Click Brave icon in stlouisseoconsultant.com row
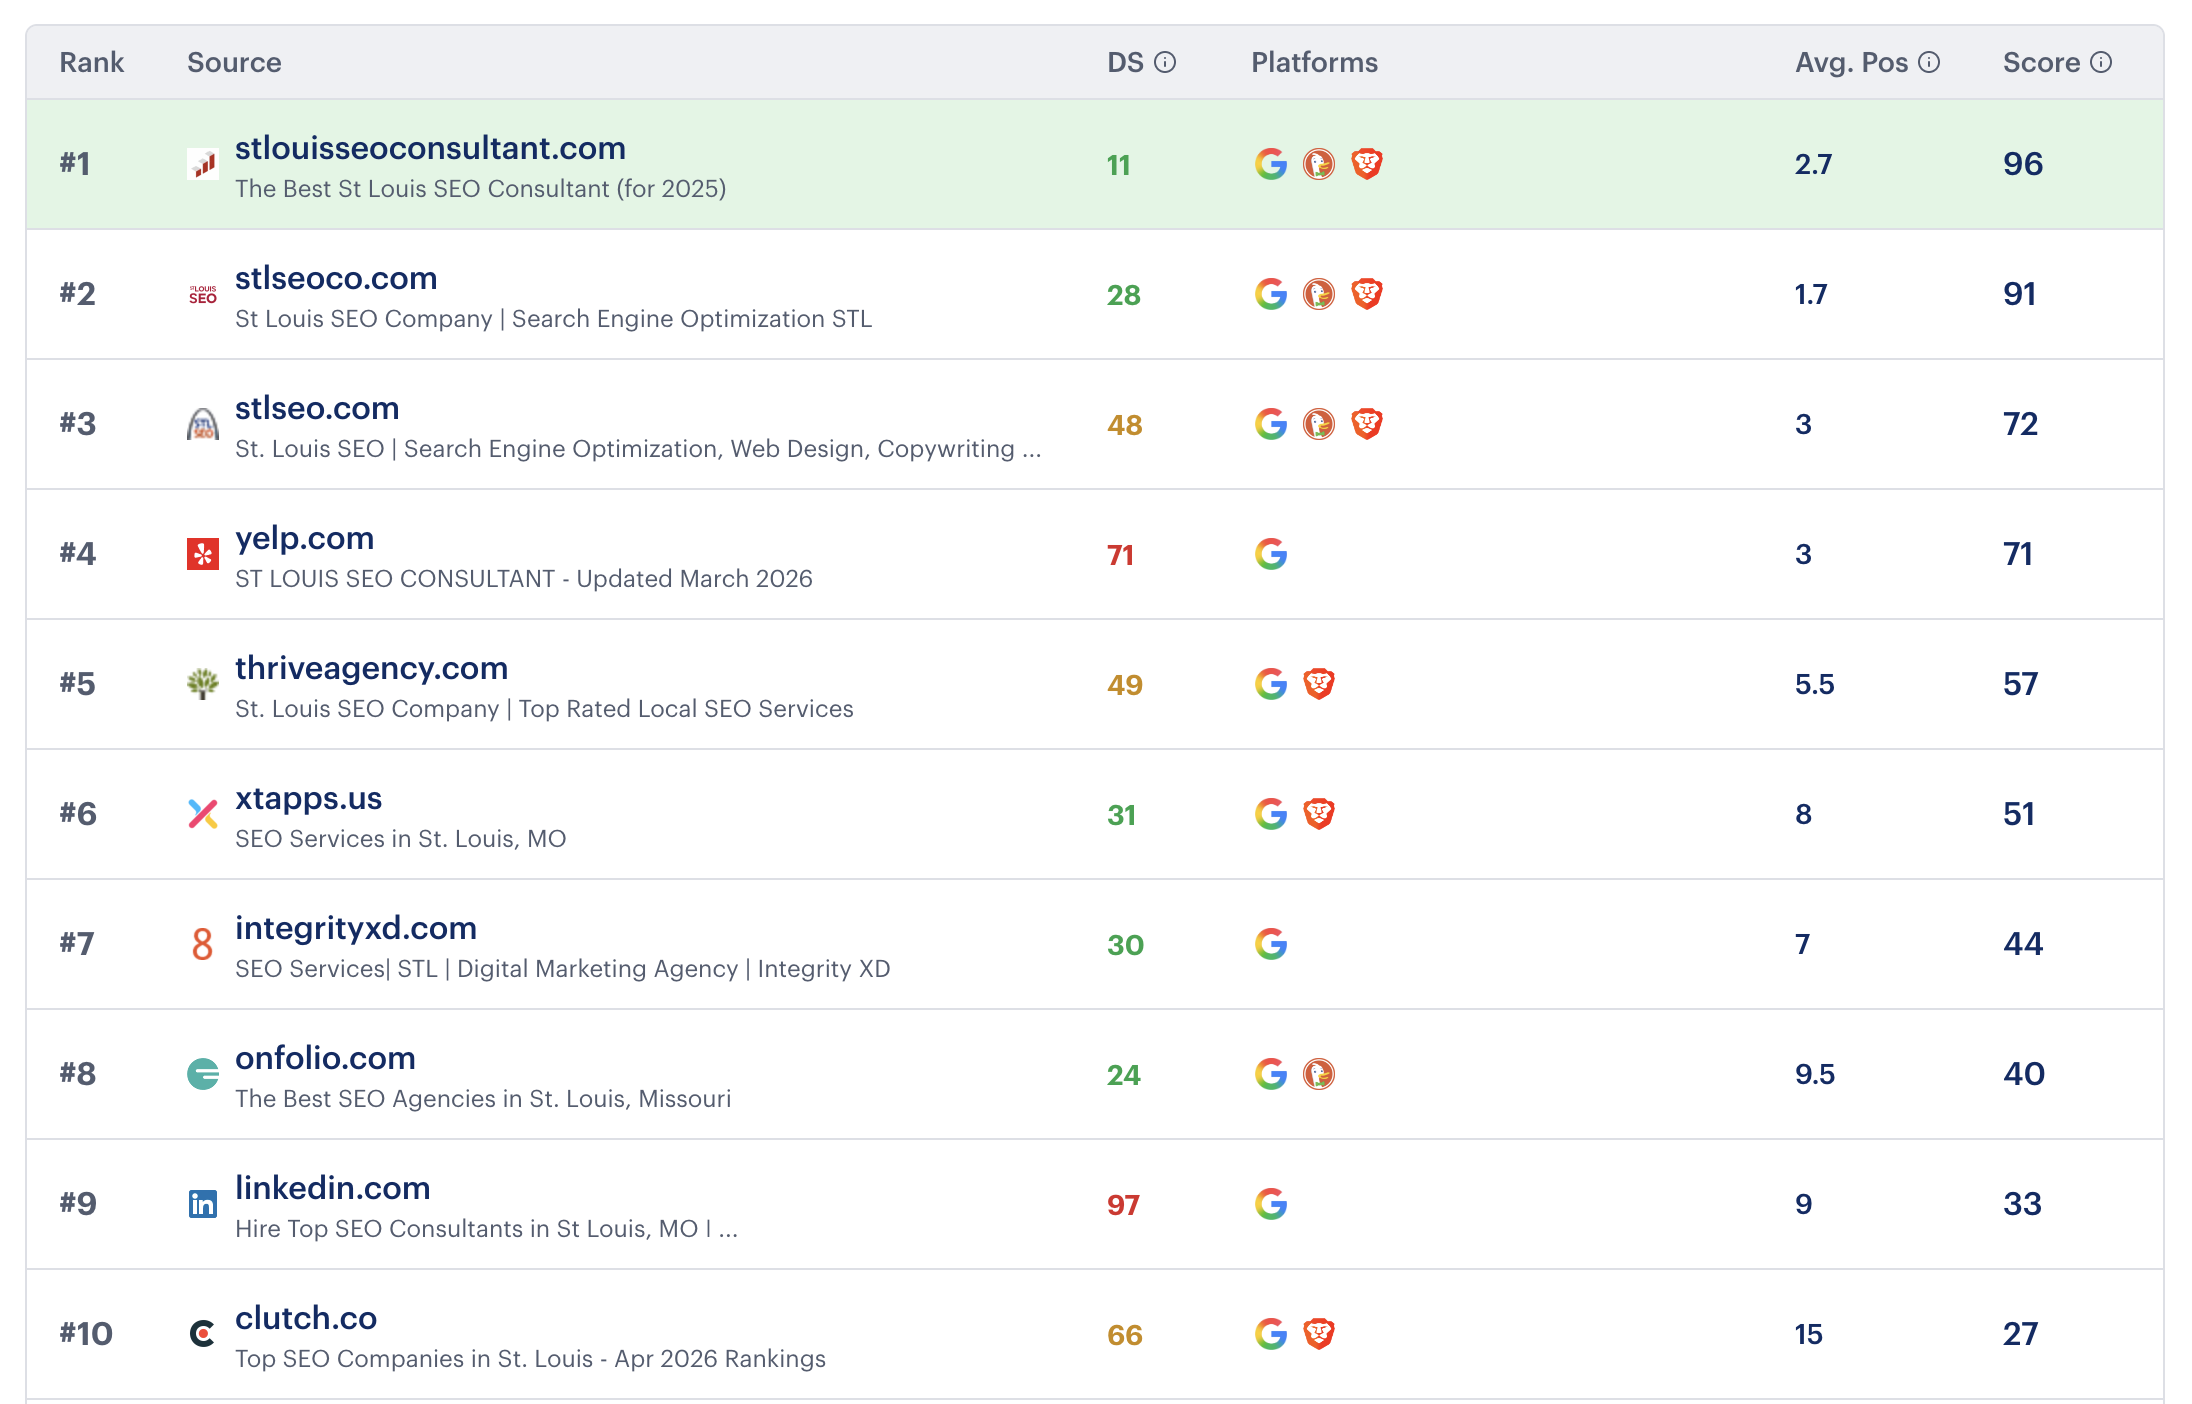The height and width of the screenshot is (1404, 2192). (x=1367, y=164)
